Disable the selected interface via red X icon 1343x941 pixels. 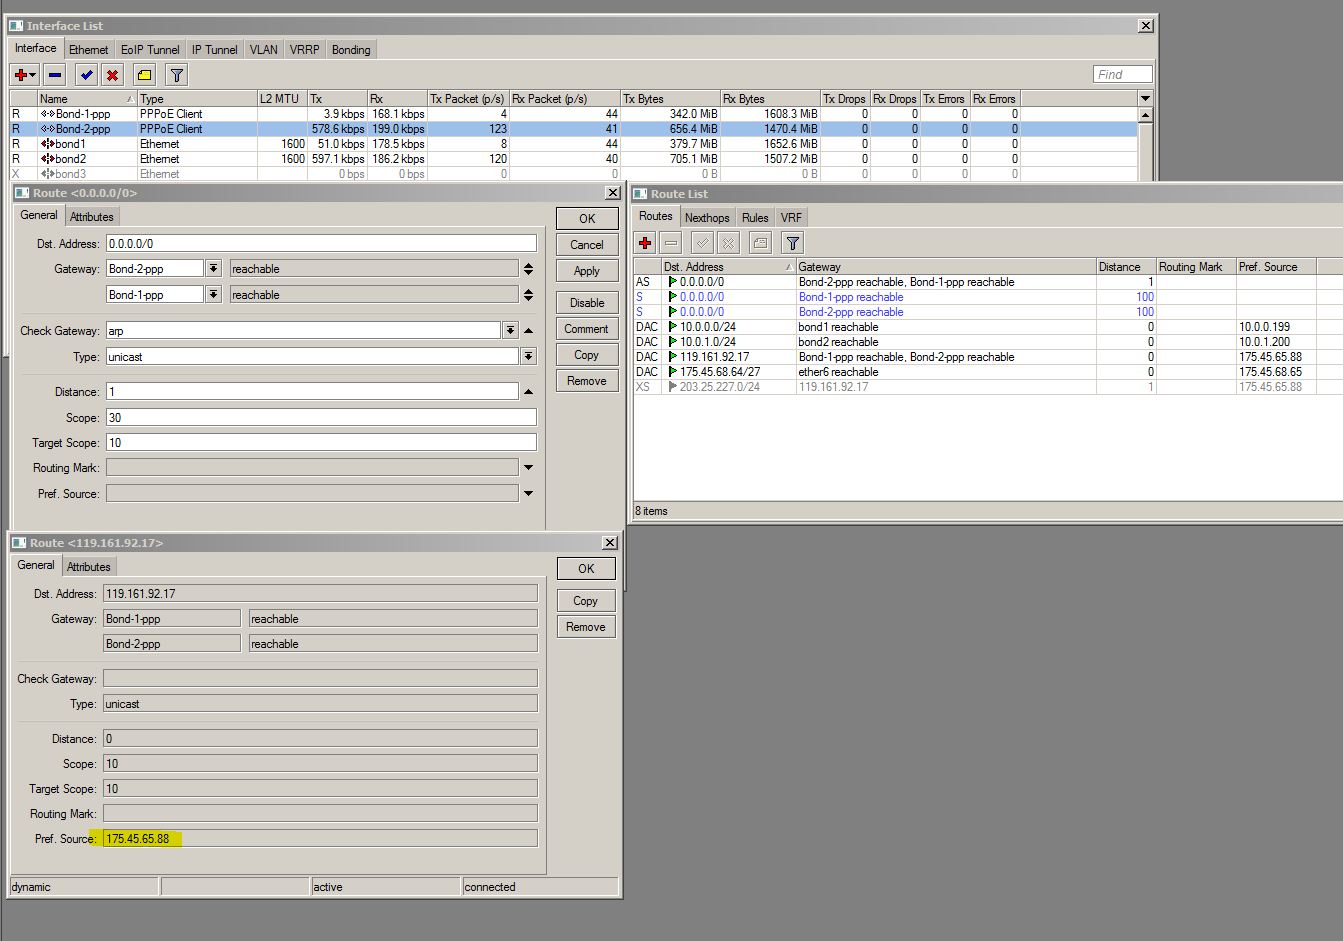click(x=112, y=74)
